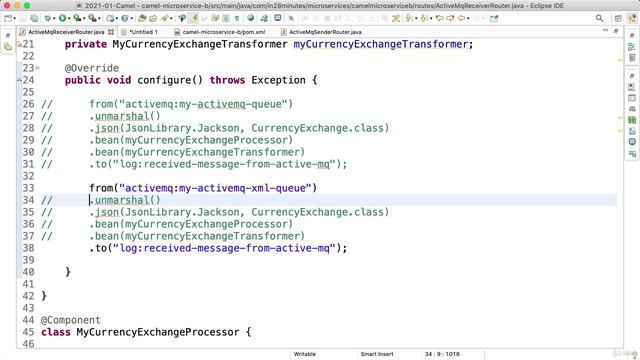
Task: Open the New Java Class dropdown arrow
Action: (131, 18)
